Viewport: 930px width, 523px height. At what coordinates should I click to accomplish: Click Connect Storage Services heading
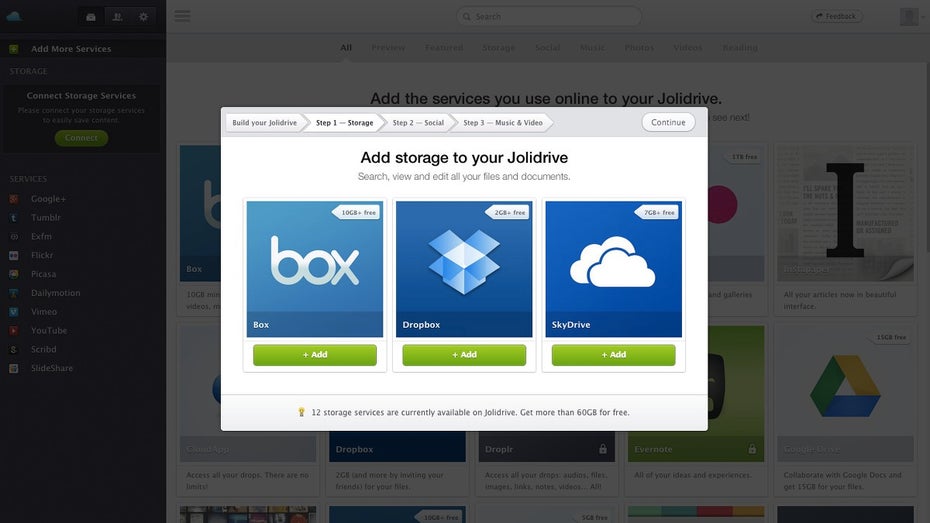pyautogui.click(x=81, y=95)
